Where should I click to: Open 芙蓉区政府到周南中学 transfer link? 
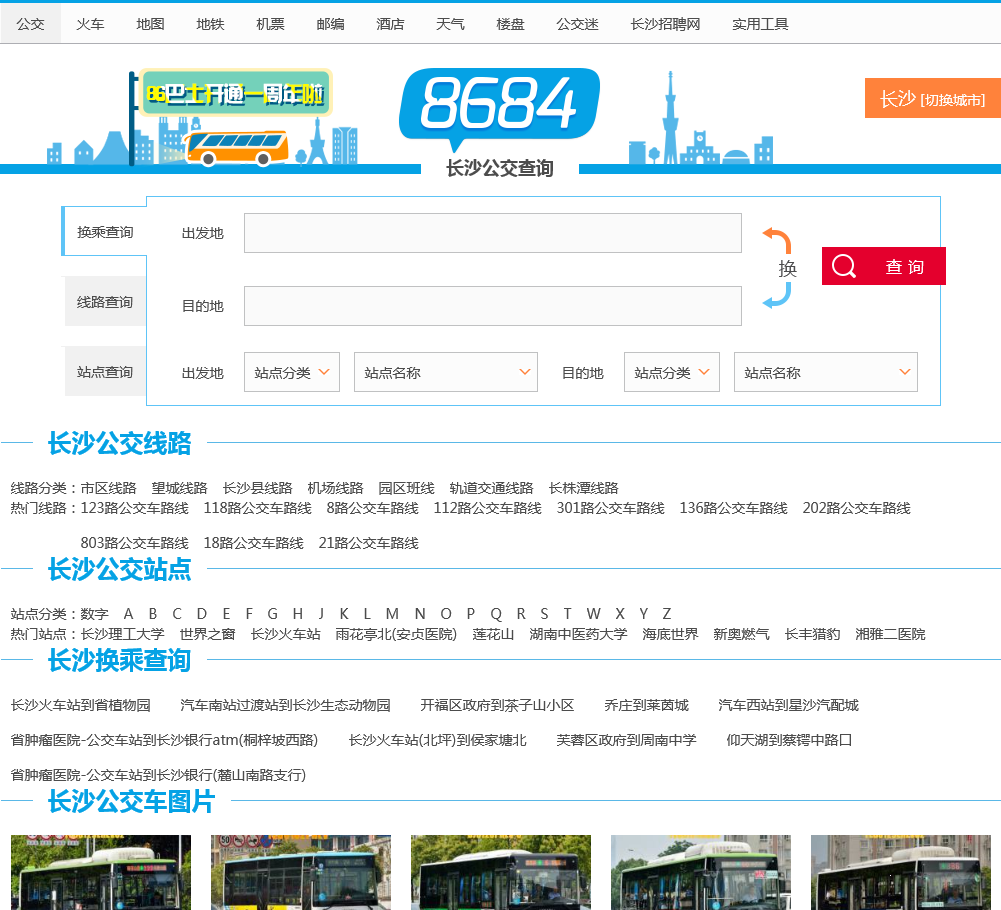pos(626,740)
